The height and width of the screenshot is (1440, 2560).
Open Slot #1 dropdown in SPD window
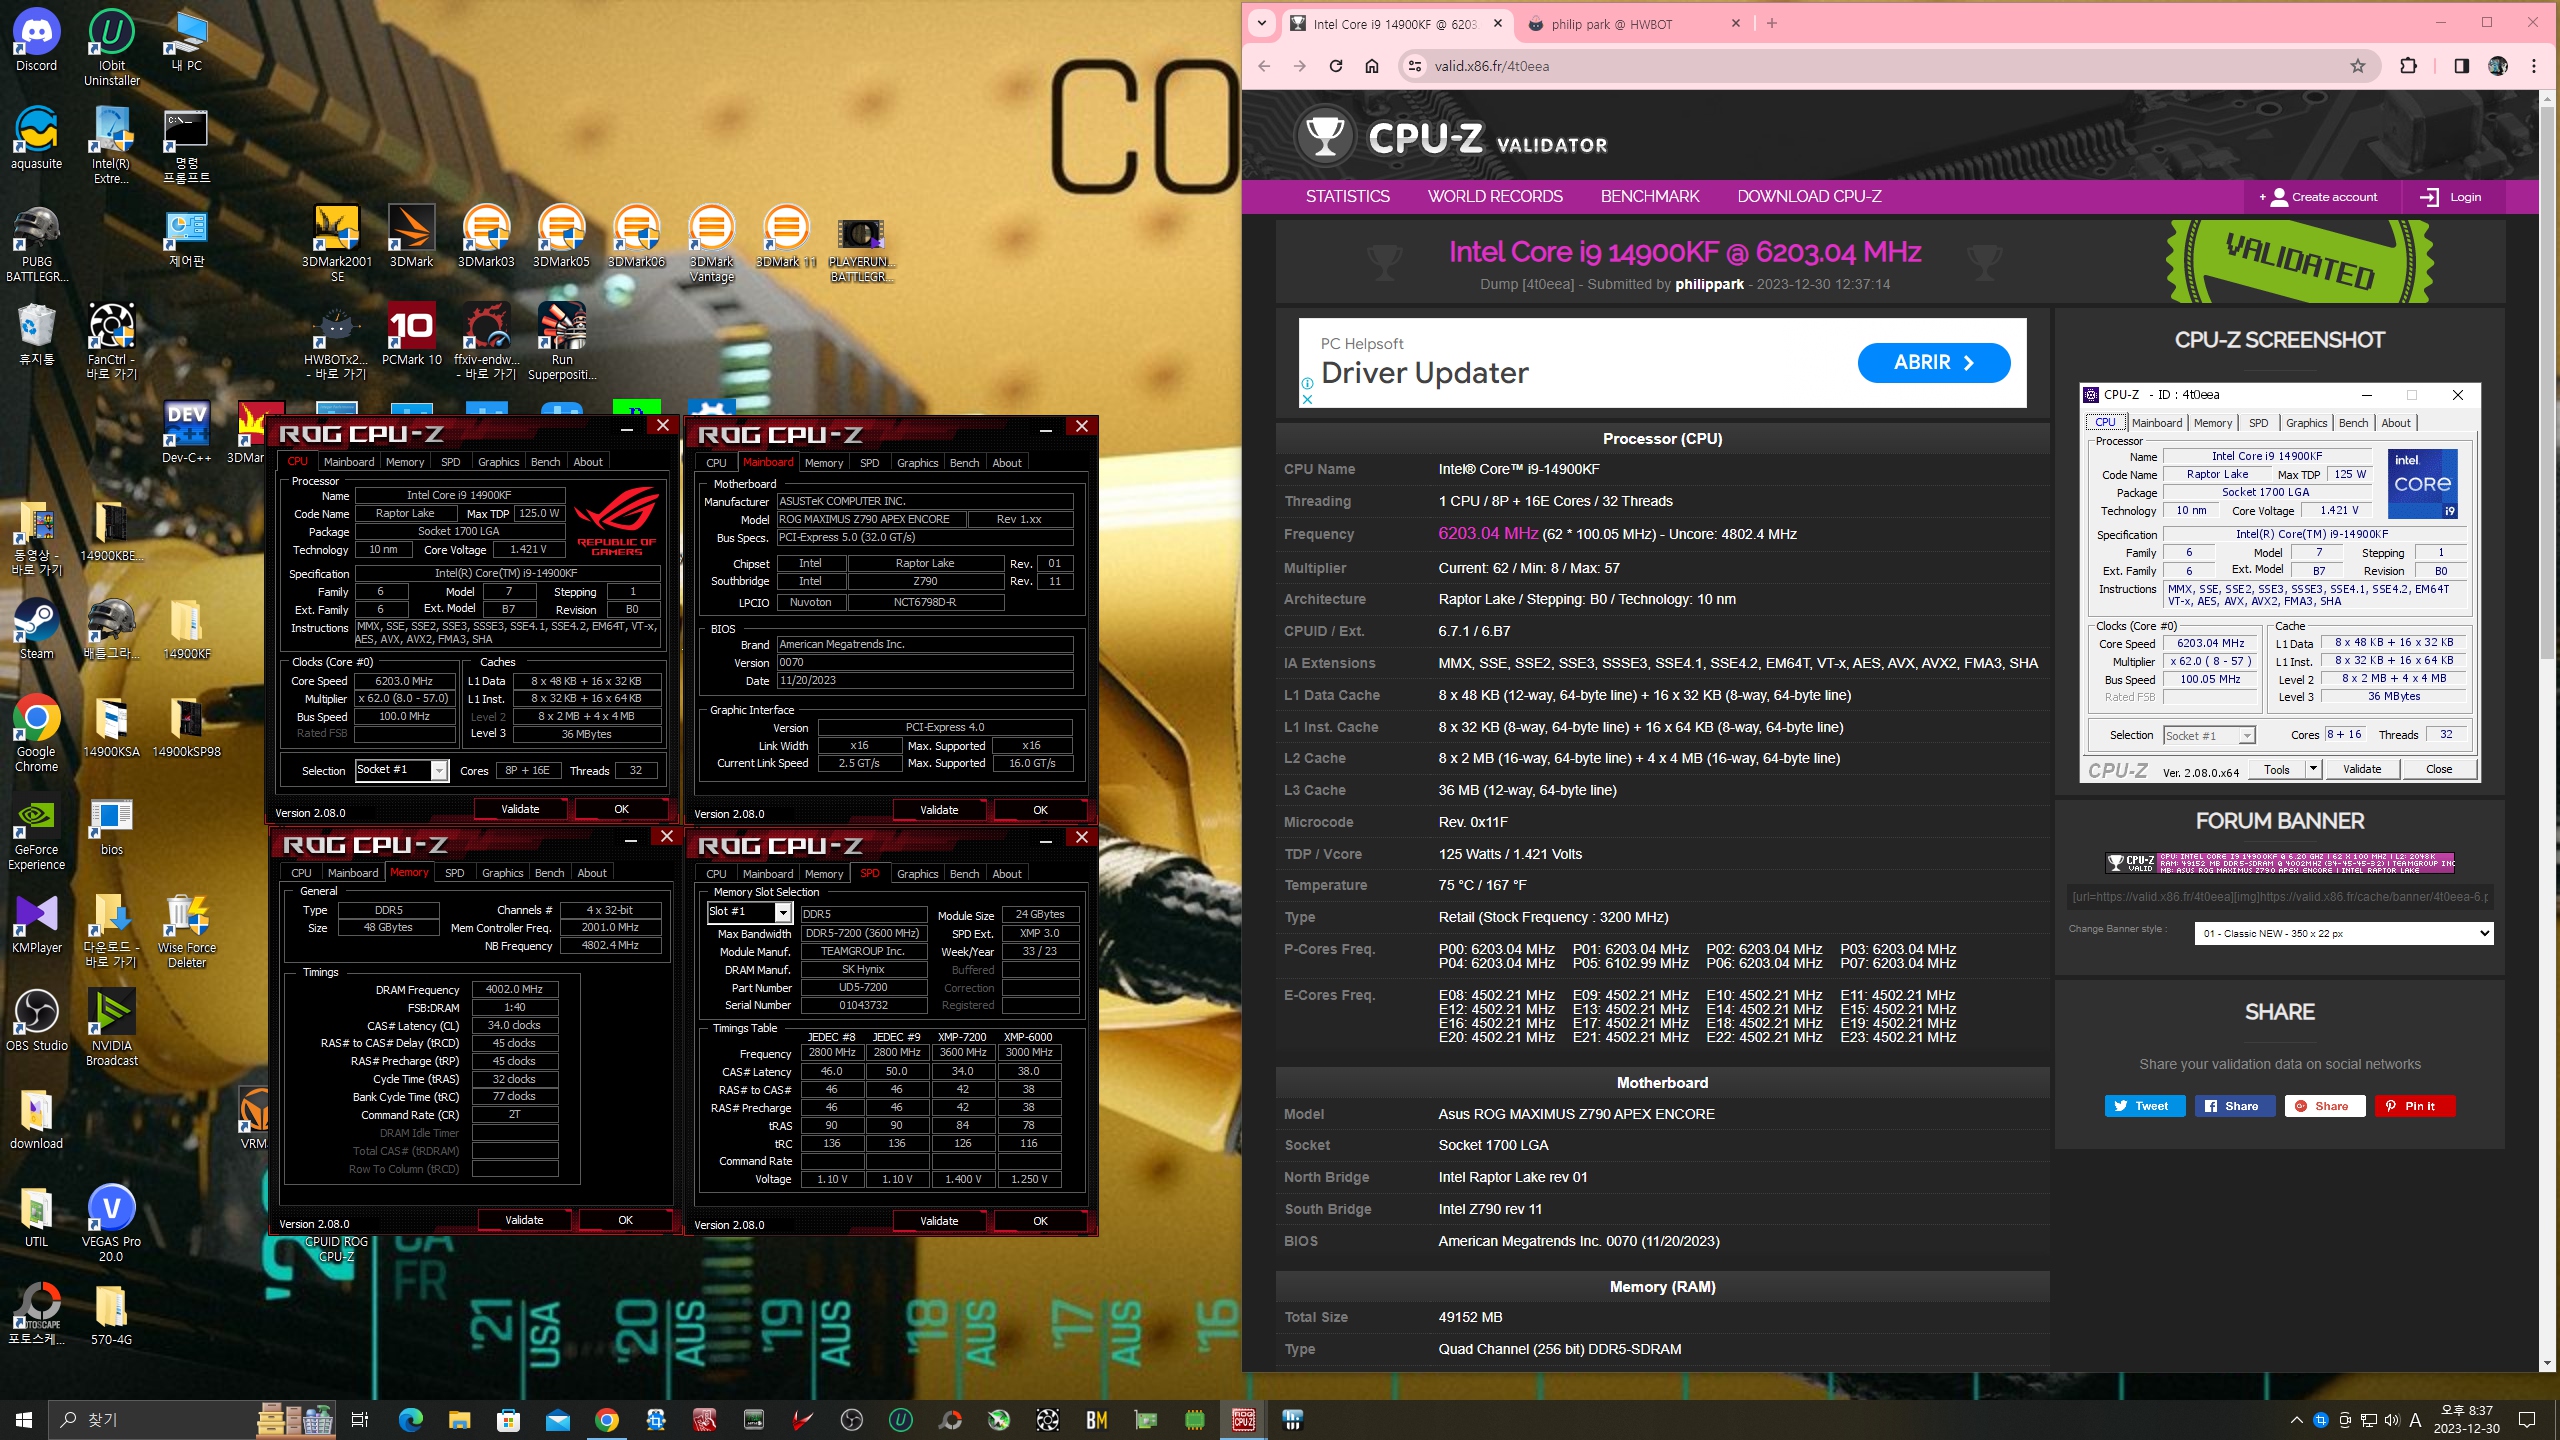click(749, 912)
